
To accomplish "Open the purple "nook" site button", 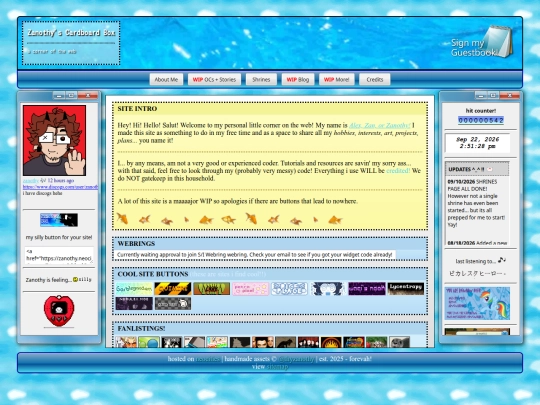I will point(367,289).
